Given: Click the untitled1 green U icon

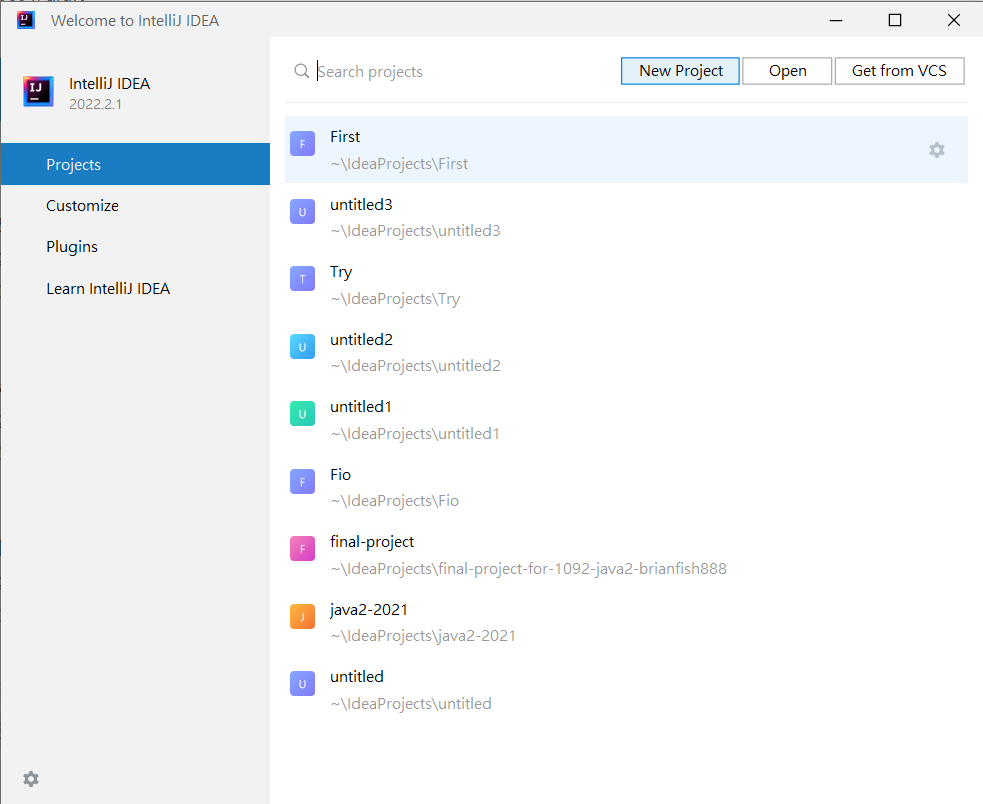Looking at the screenshot, I should [x=302, y=414].
